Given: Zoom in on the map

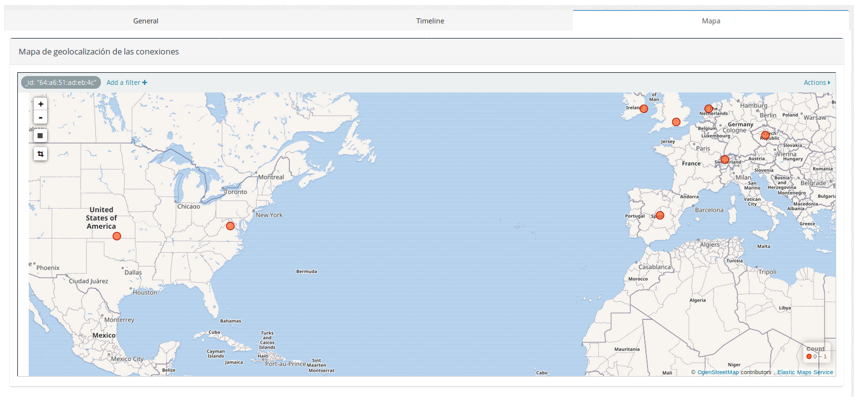Looking at the screenshot, I should tap(41, 104).
